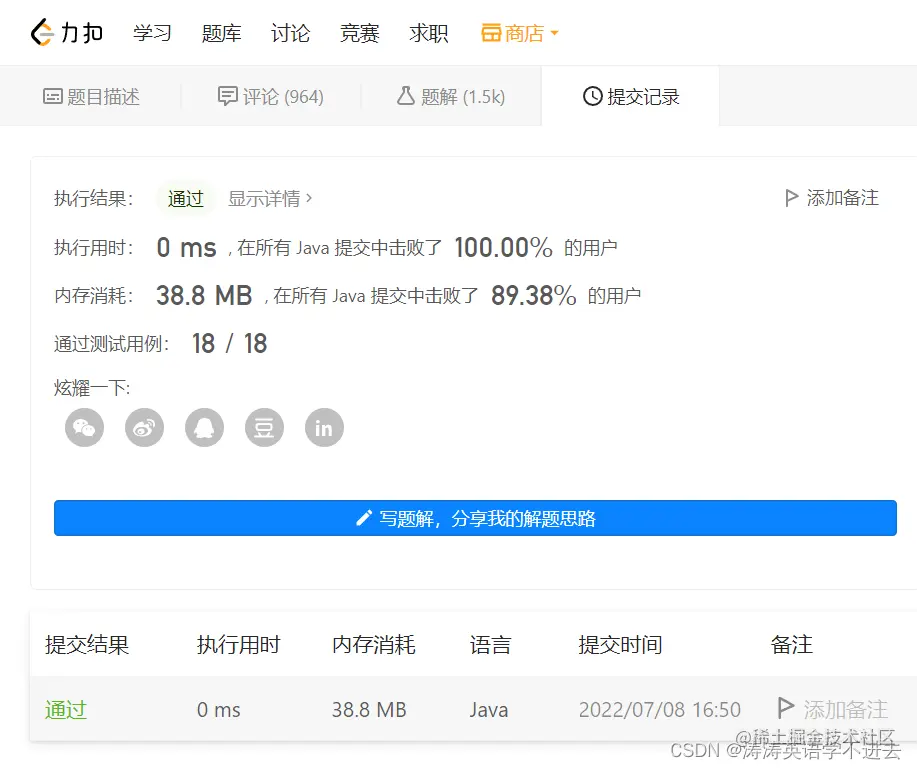Click the 100.00% runtime percentile
The image size is (917, 769).
coord(504,247)
